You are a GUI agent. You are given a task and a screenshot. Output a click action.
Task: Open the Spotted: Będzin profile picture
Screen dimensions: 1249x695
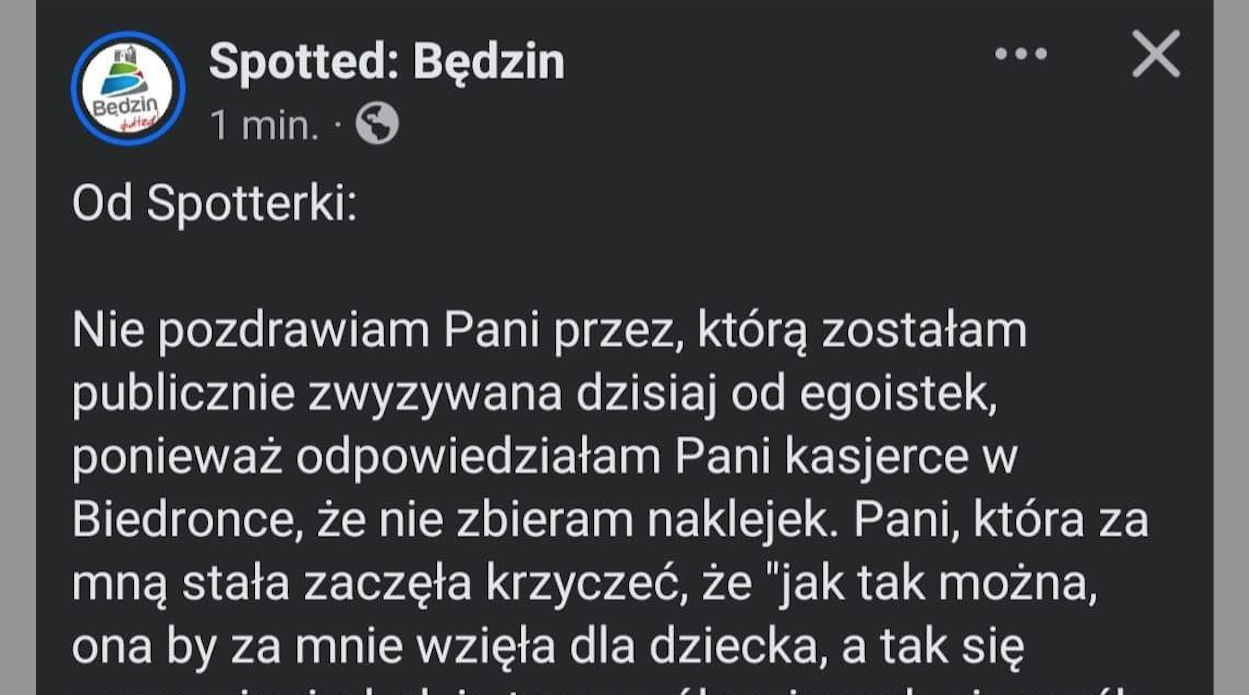pyautogui.click(x=128, y=89)
